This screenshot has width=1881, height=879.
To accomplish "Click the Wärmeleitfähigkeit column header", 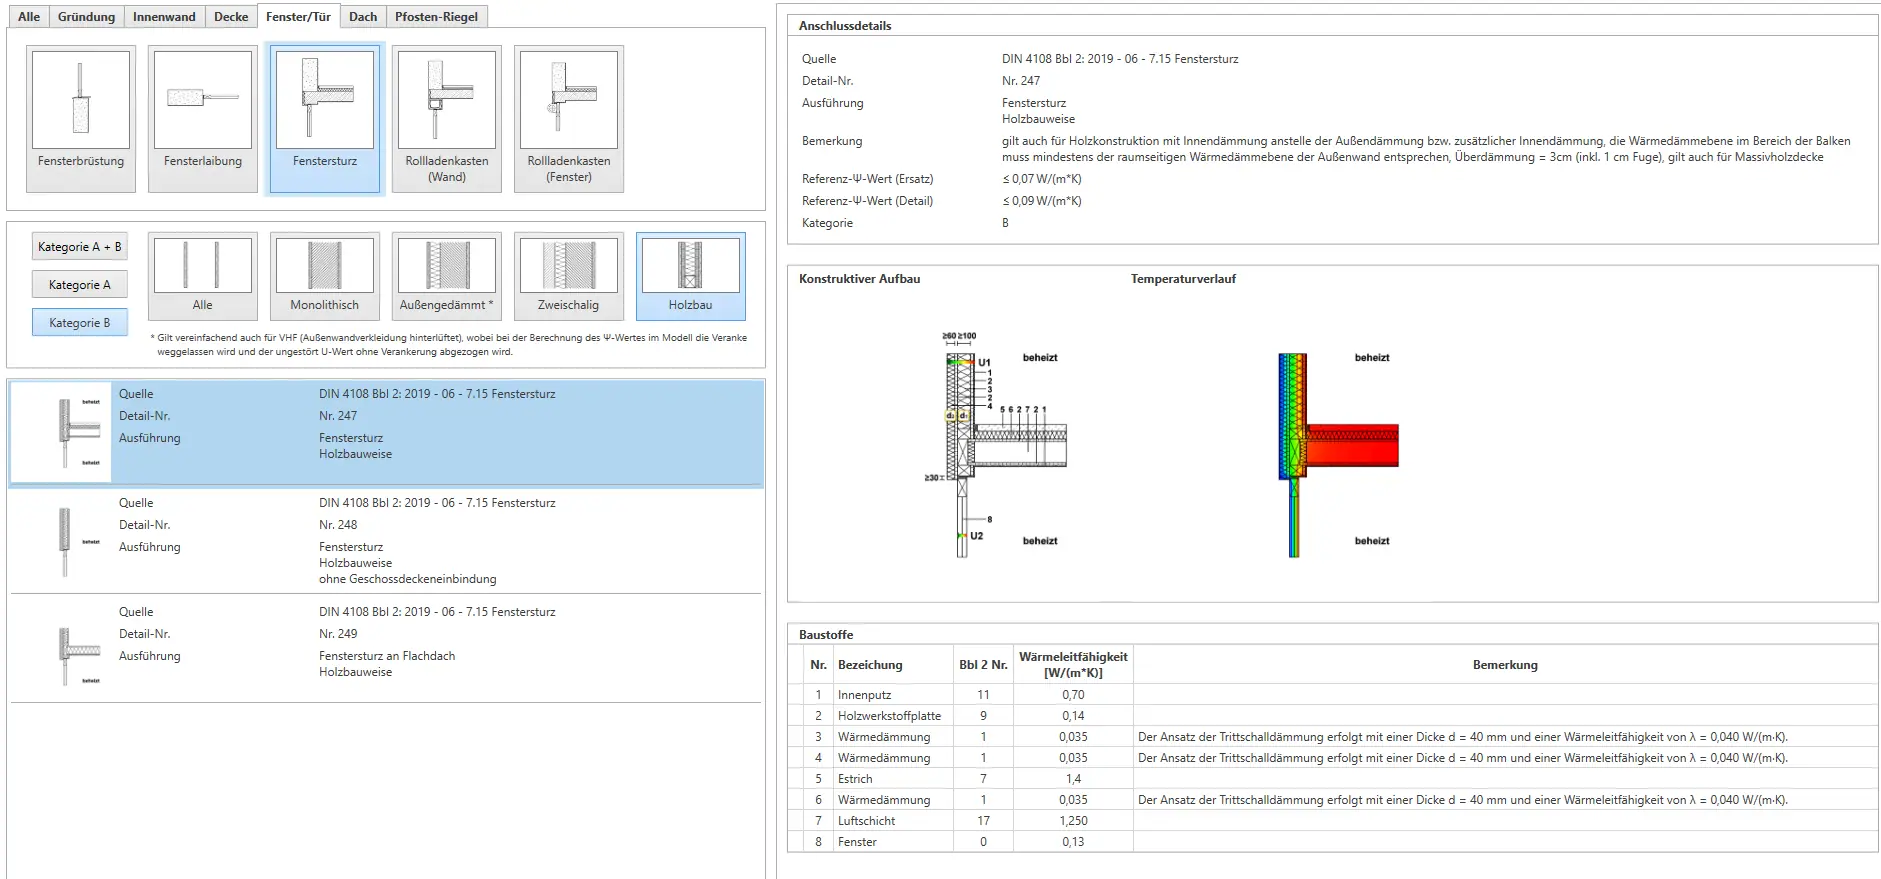I will [1073, 664].
